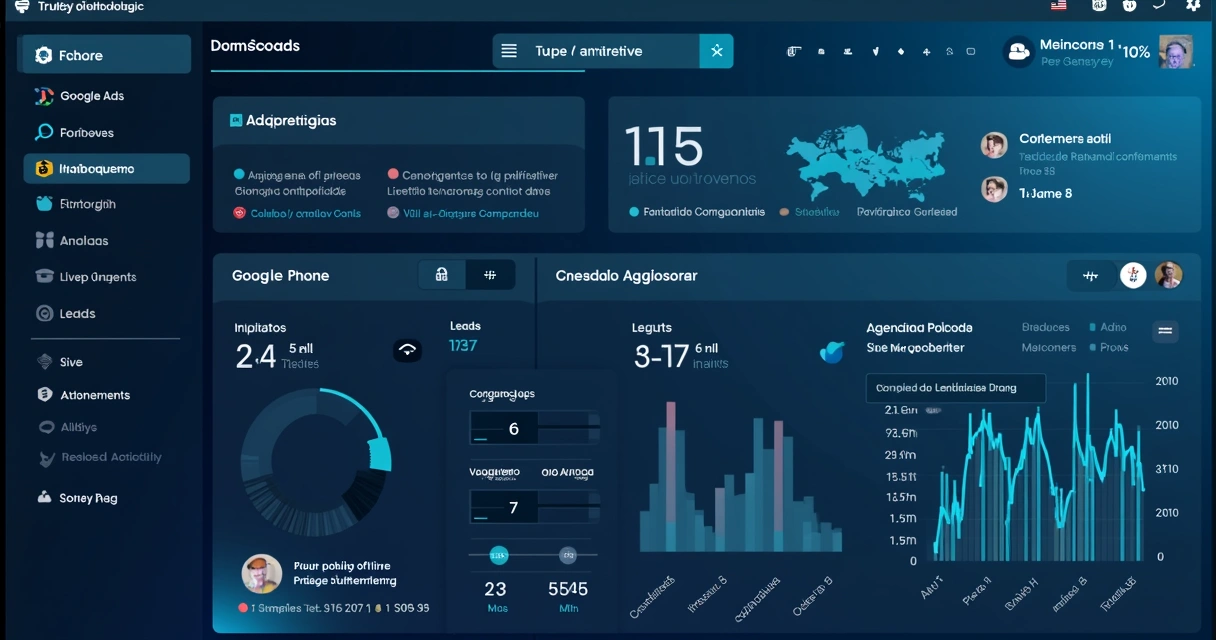Image resolution: width=1216 pixels, height=640 pixels.
Task: Click the app logo in the title bar
Action: tap(22, 6)
